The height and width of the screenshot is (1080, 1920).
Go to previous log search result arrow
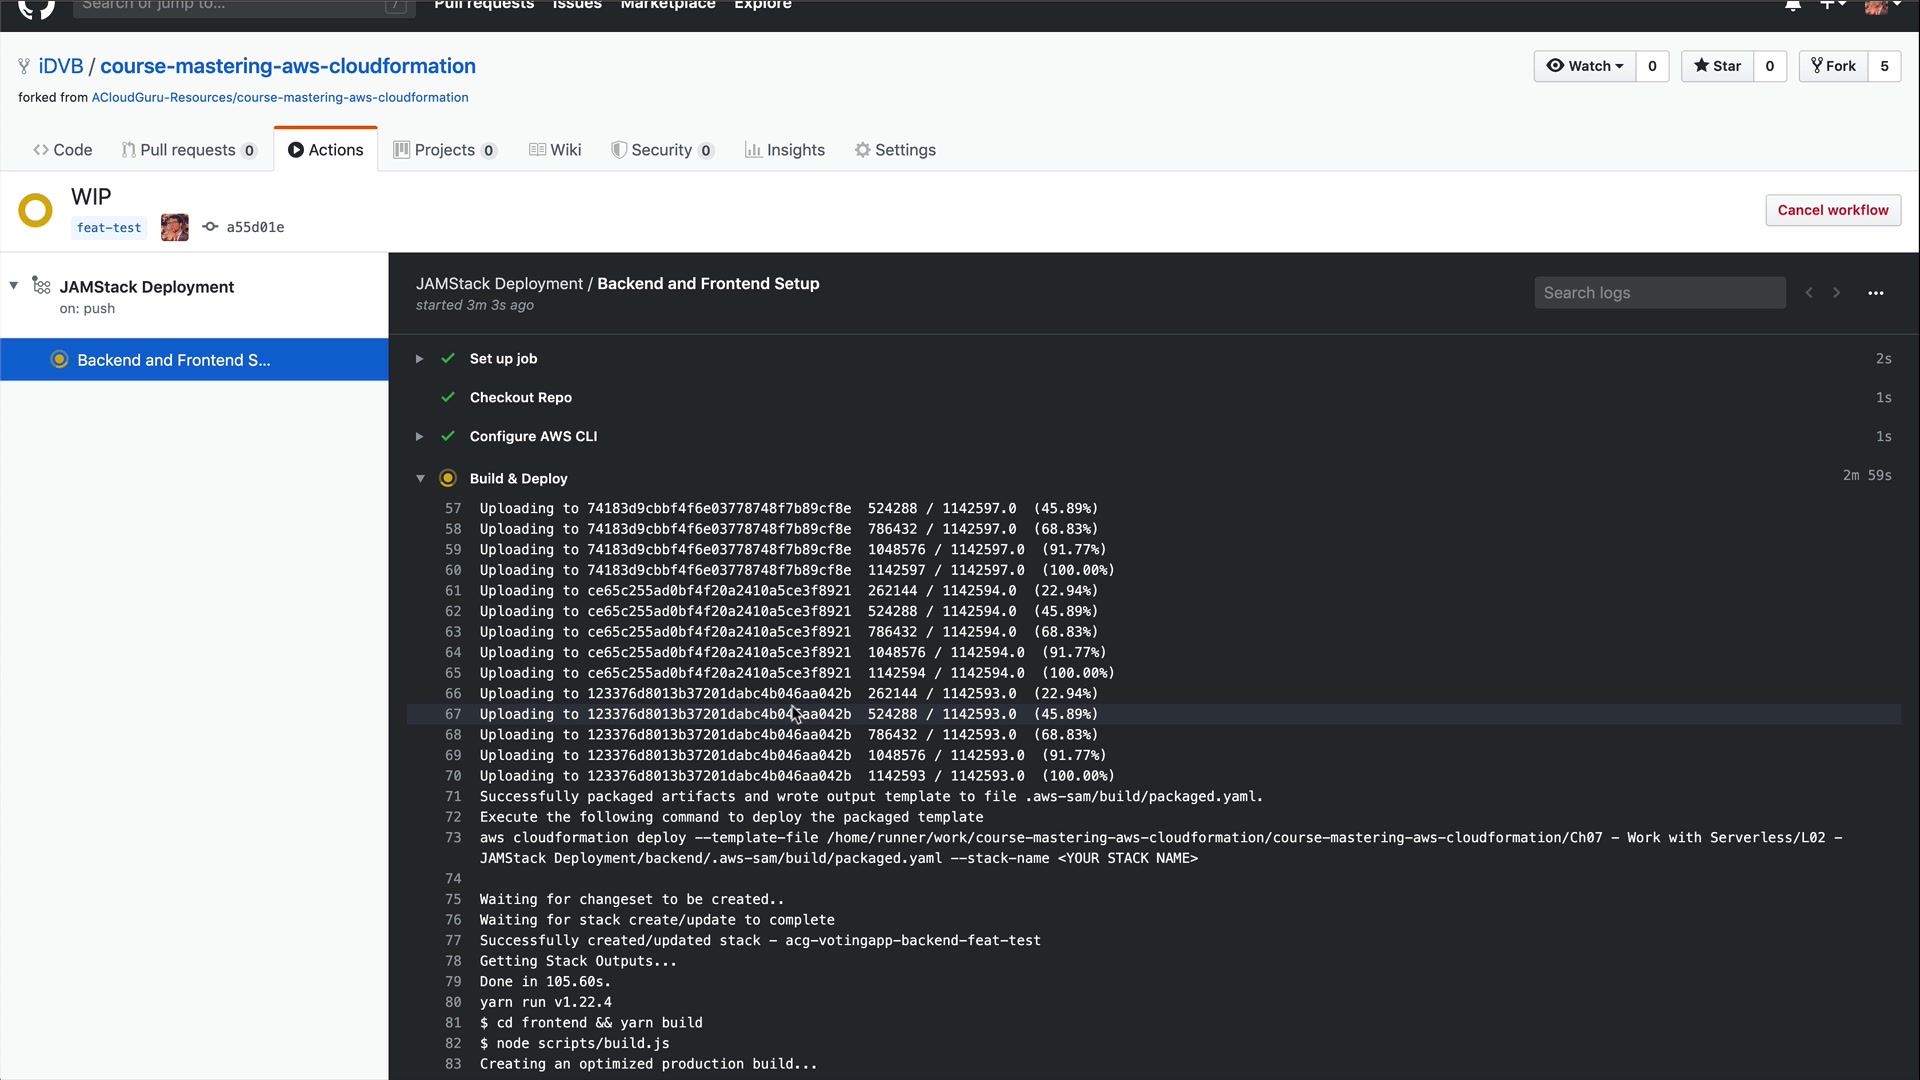[1809, 293]
